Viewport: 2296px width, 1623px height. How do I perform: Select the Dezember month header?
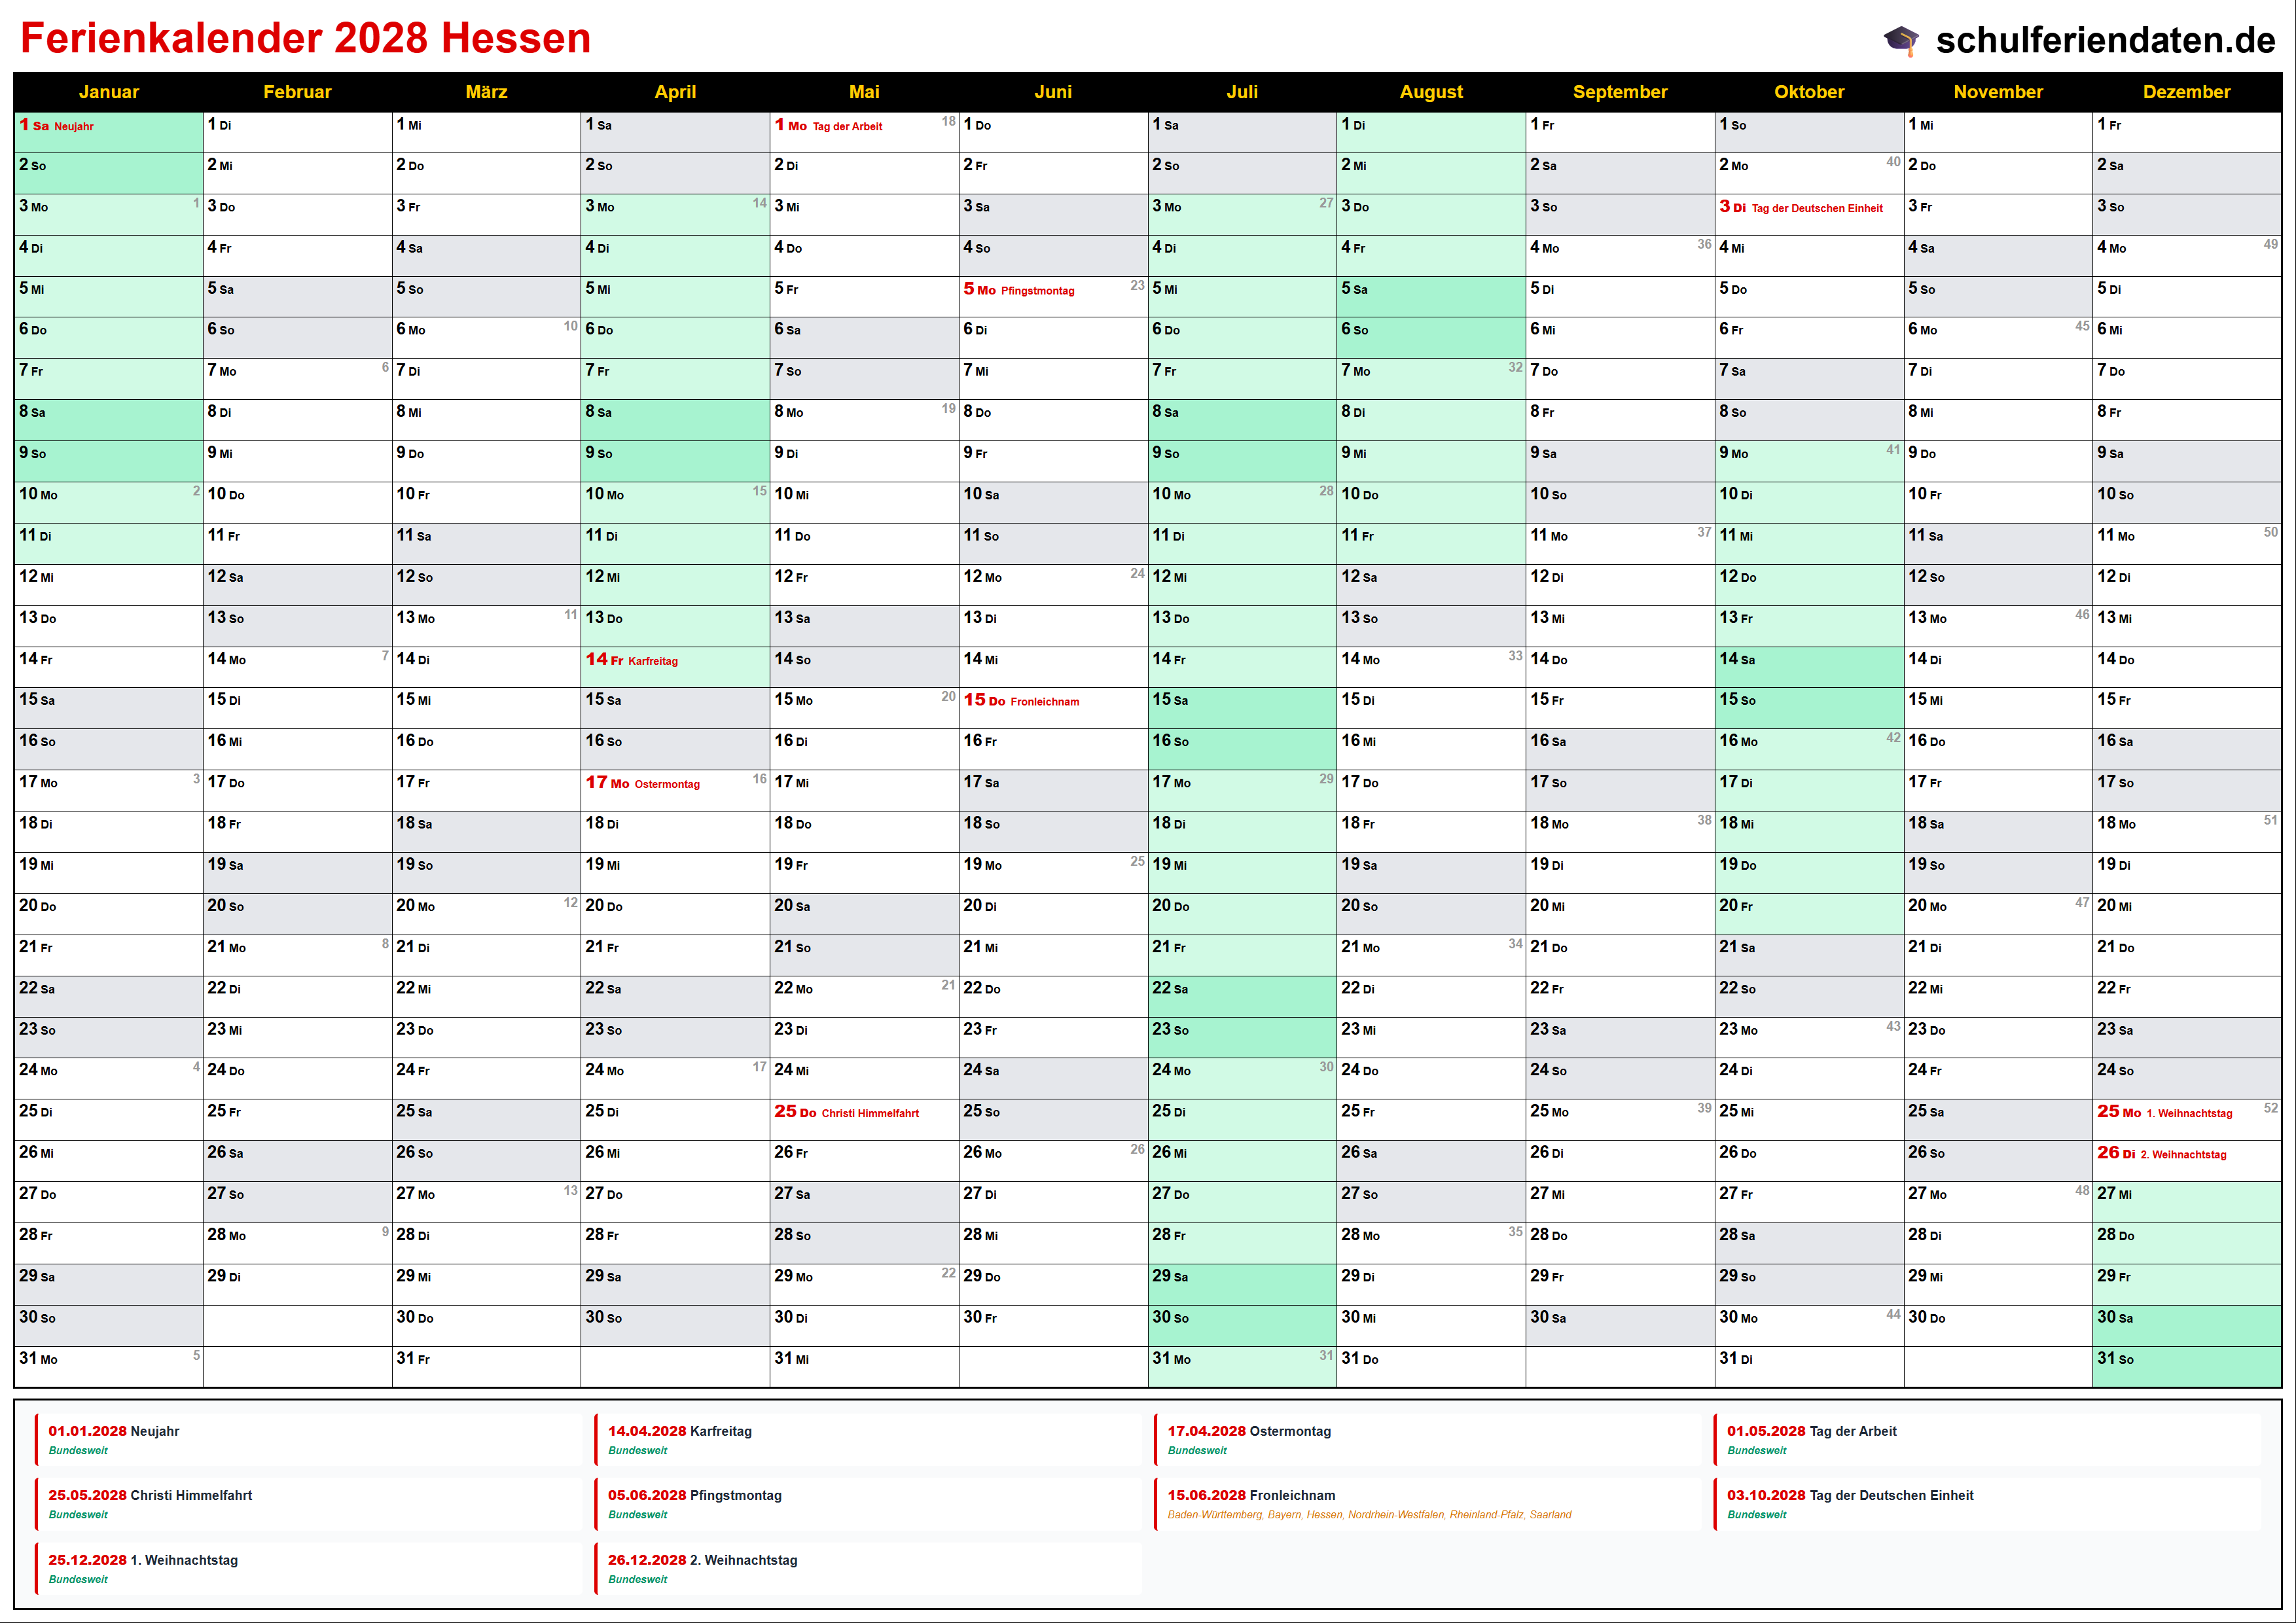(2186, 92)
